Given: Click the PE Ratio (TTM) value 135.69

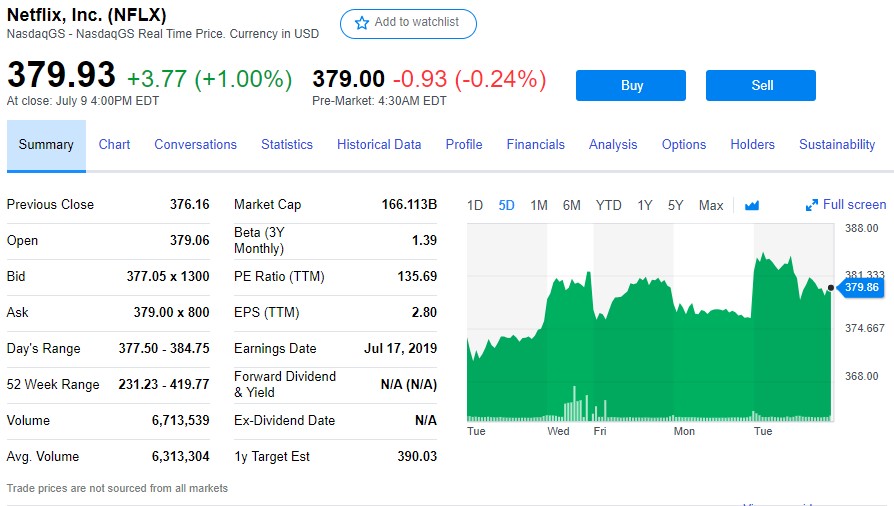Looking at the screenshot, I should [417, 276].
